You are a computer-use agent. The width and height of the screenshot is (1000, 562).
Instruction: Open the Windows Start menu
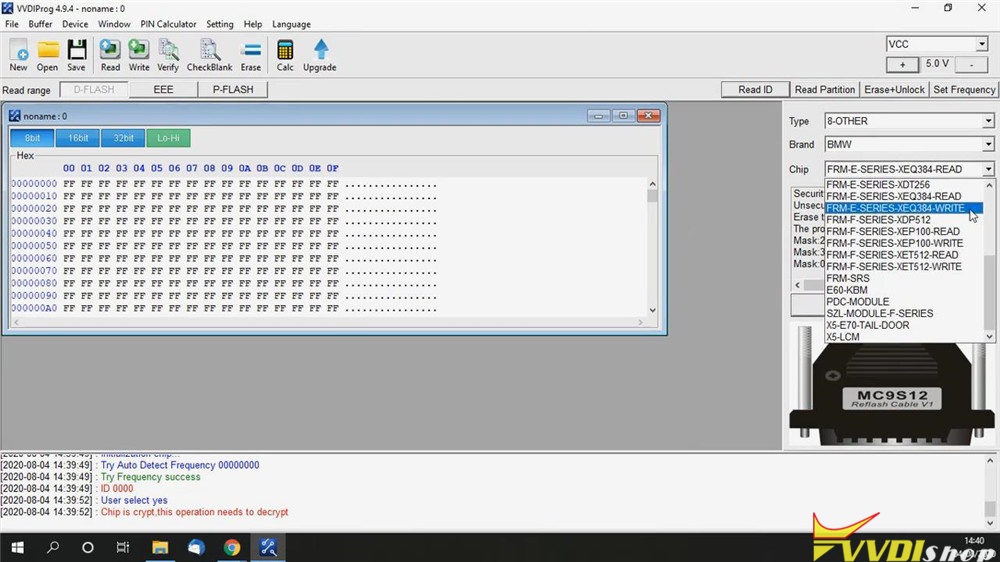coord(17,547)
